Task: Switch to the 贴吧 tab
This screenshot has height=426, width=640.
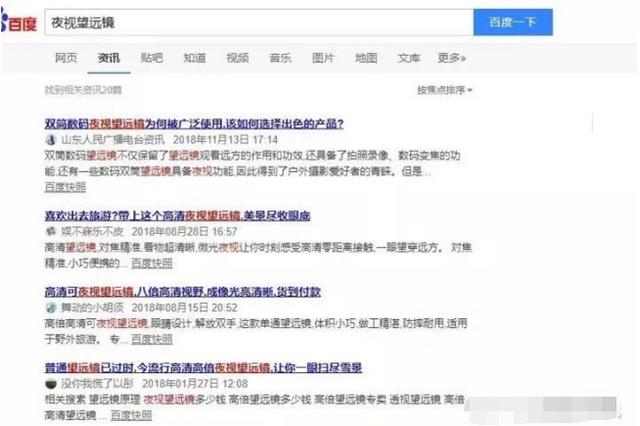Action: (x=152, y=58)
